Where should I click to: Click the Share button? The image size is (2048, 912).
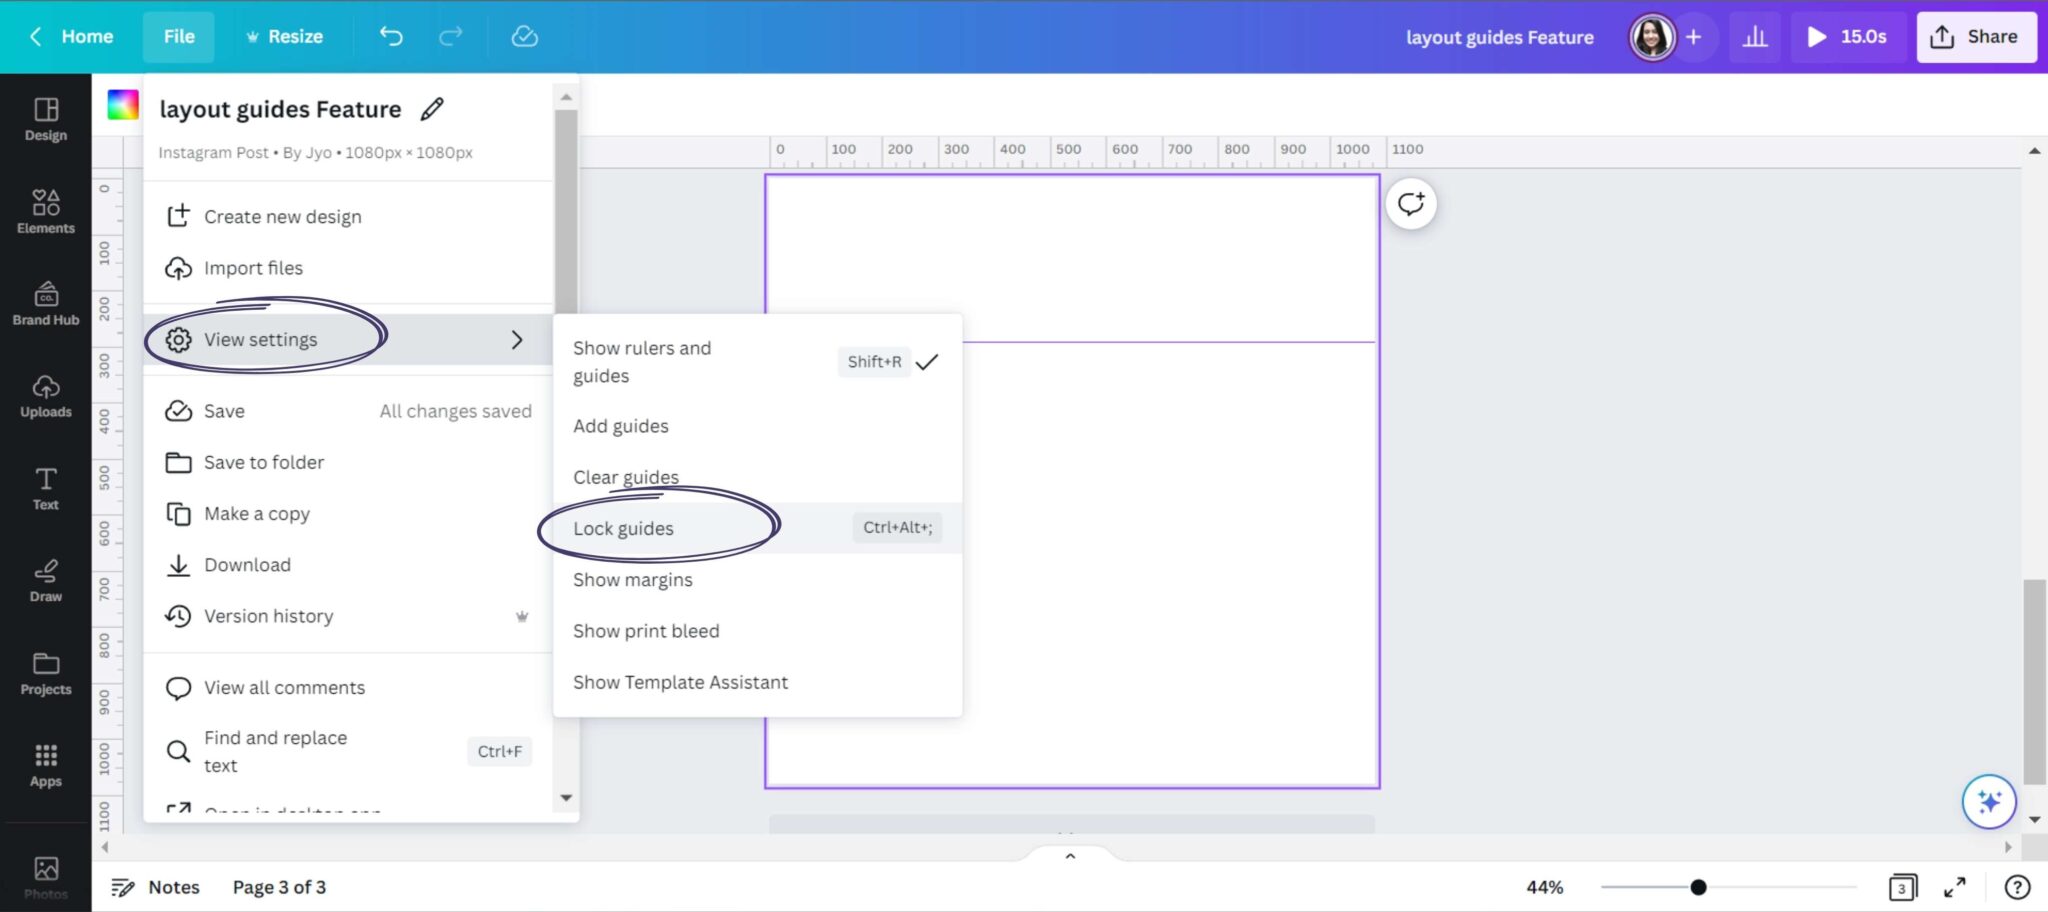(x=1975, y=37)
